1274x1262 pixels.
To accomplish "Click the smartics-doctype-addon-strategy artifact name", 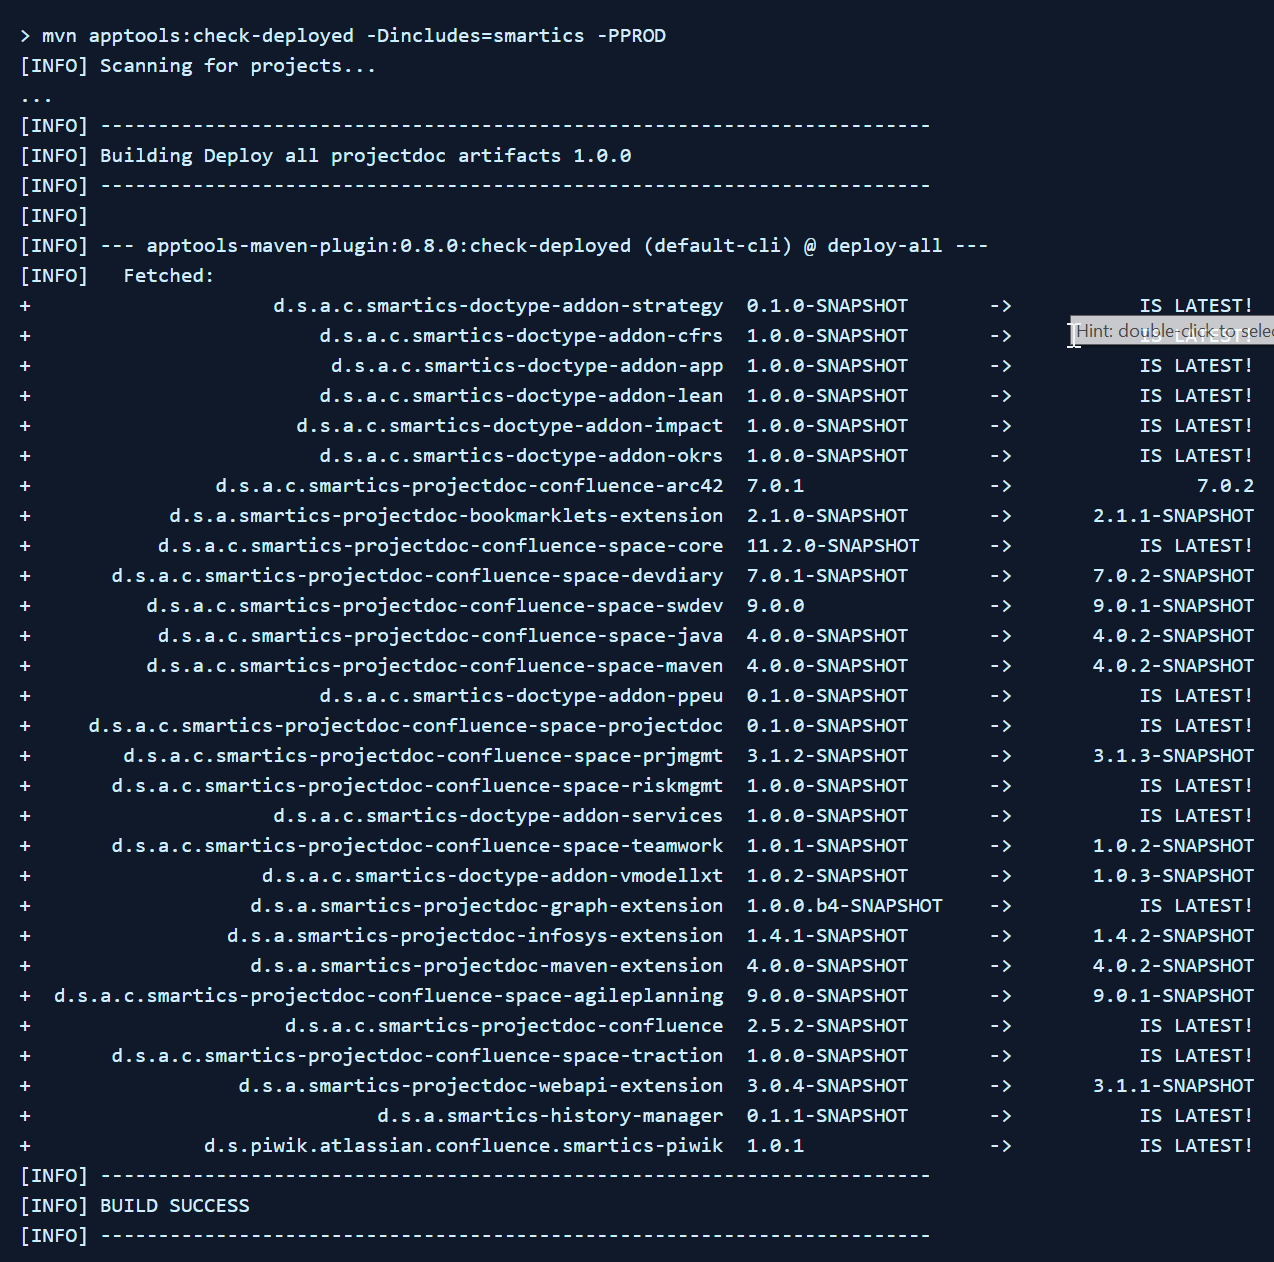I will (497, 306).
